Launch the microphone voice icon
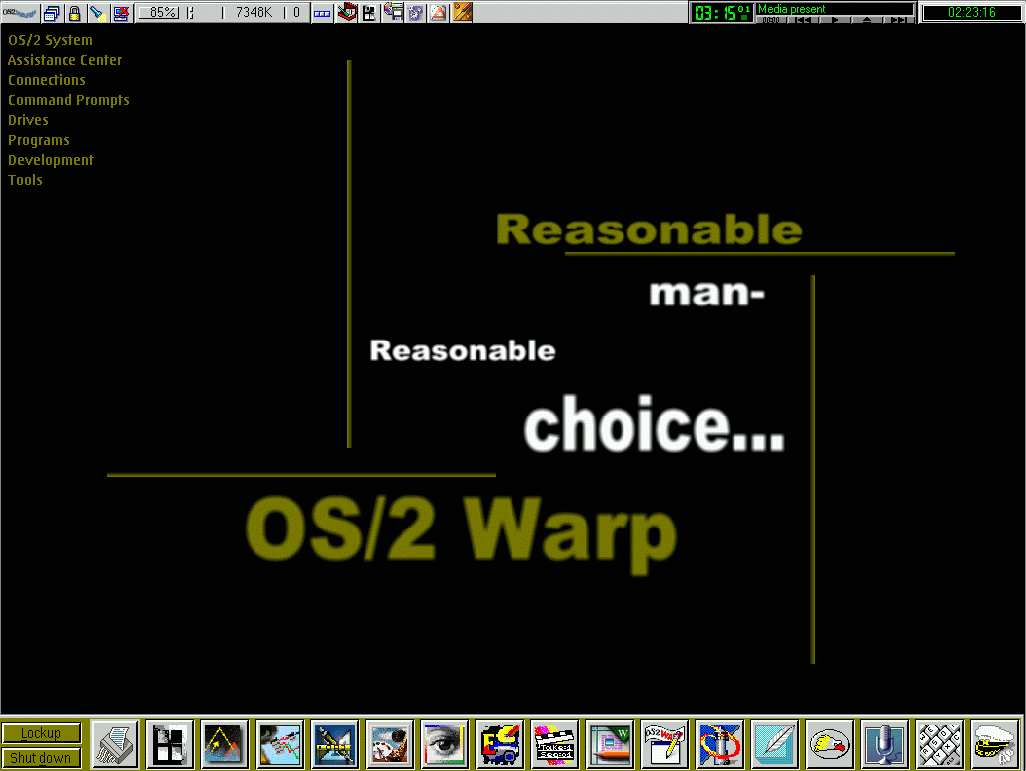The image size is (1026, 771). [885, 744]
